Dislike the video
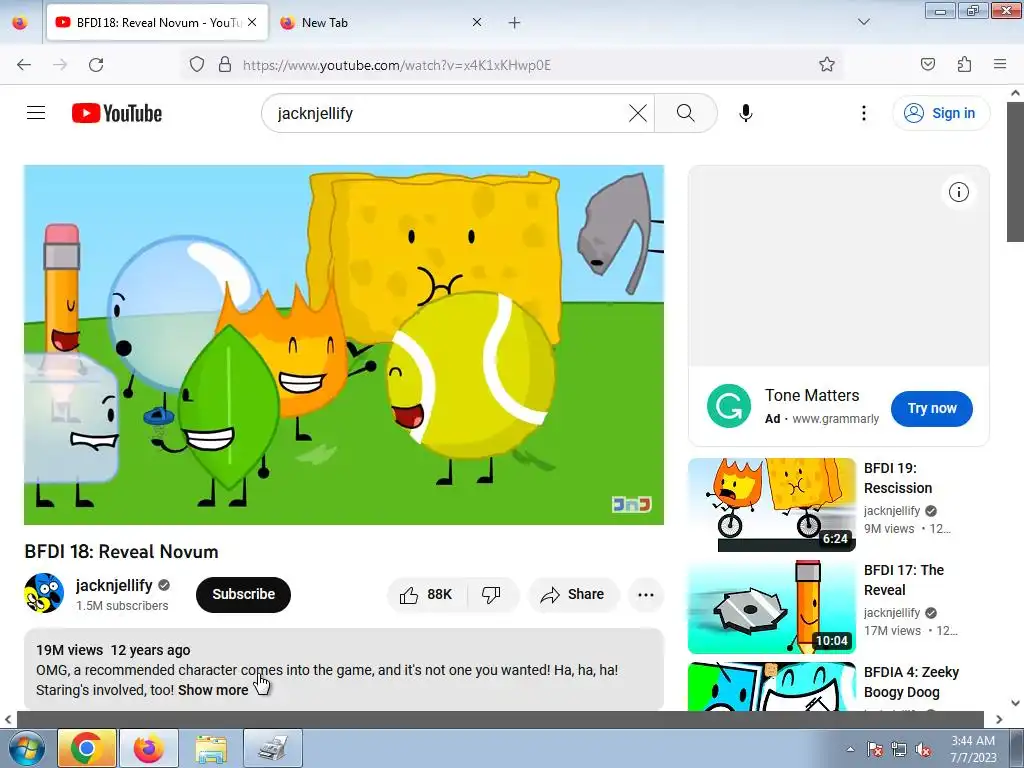 coord(491,594)
